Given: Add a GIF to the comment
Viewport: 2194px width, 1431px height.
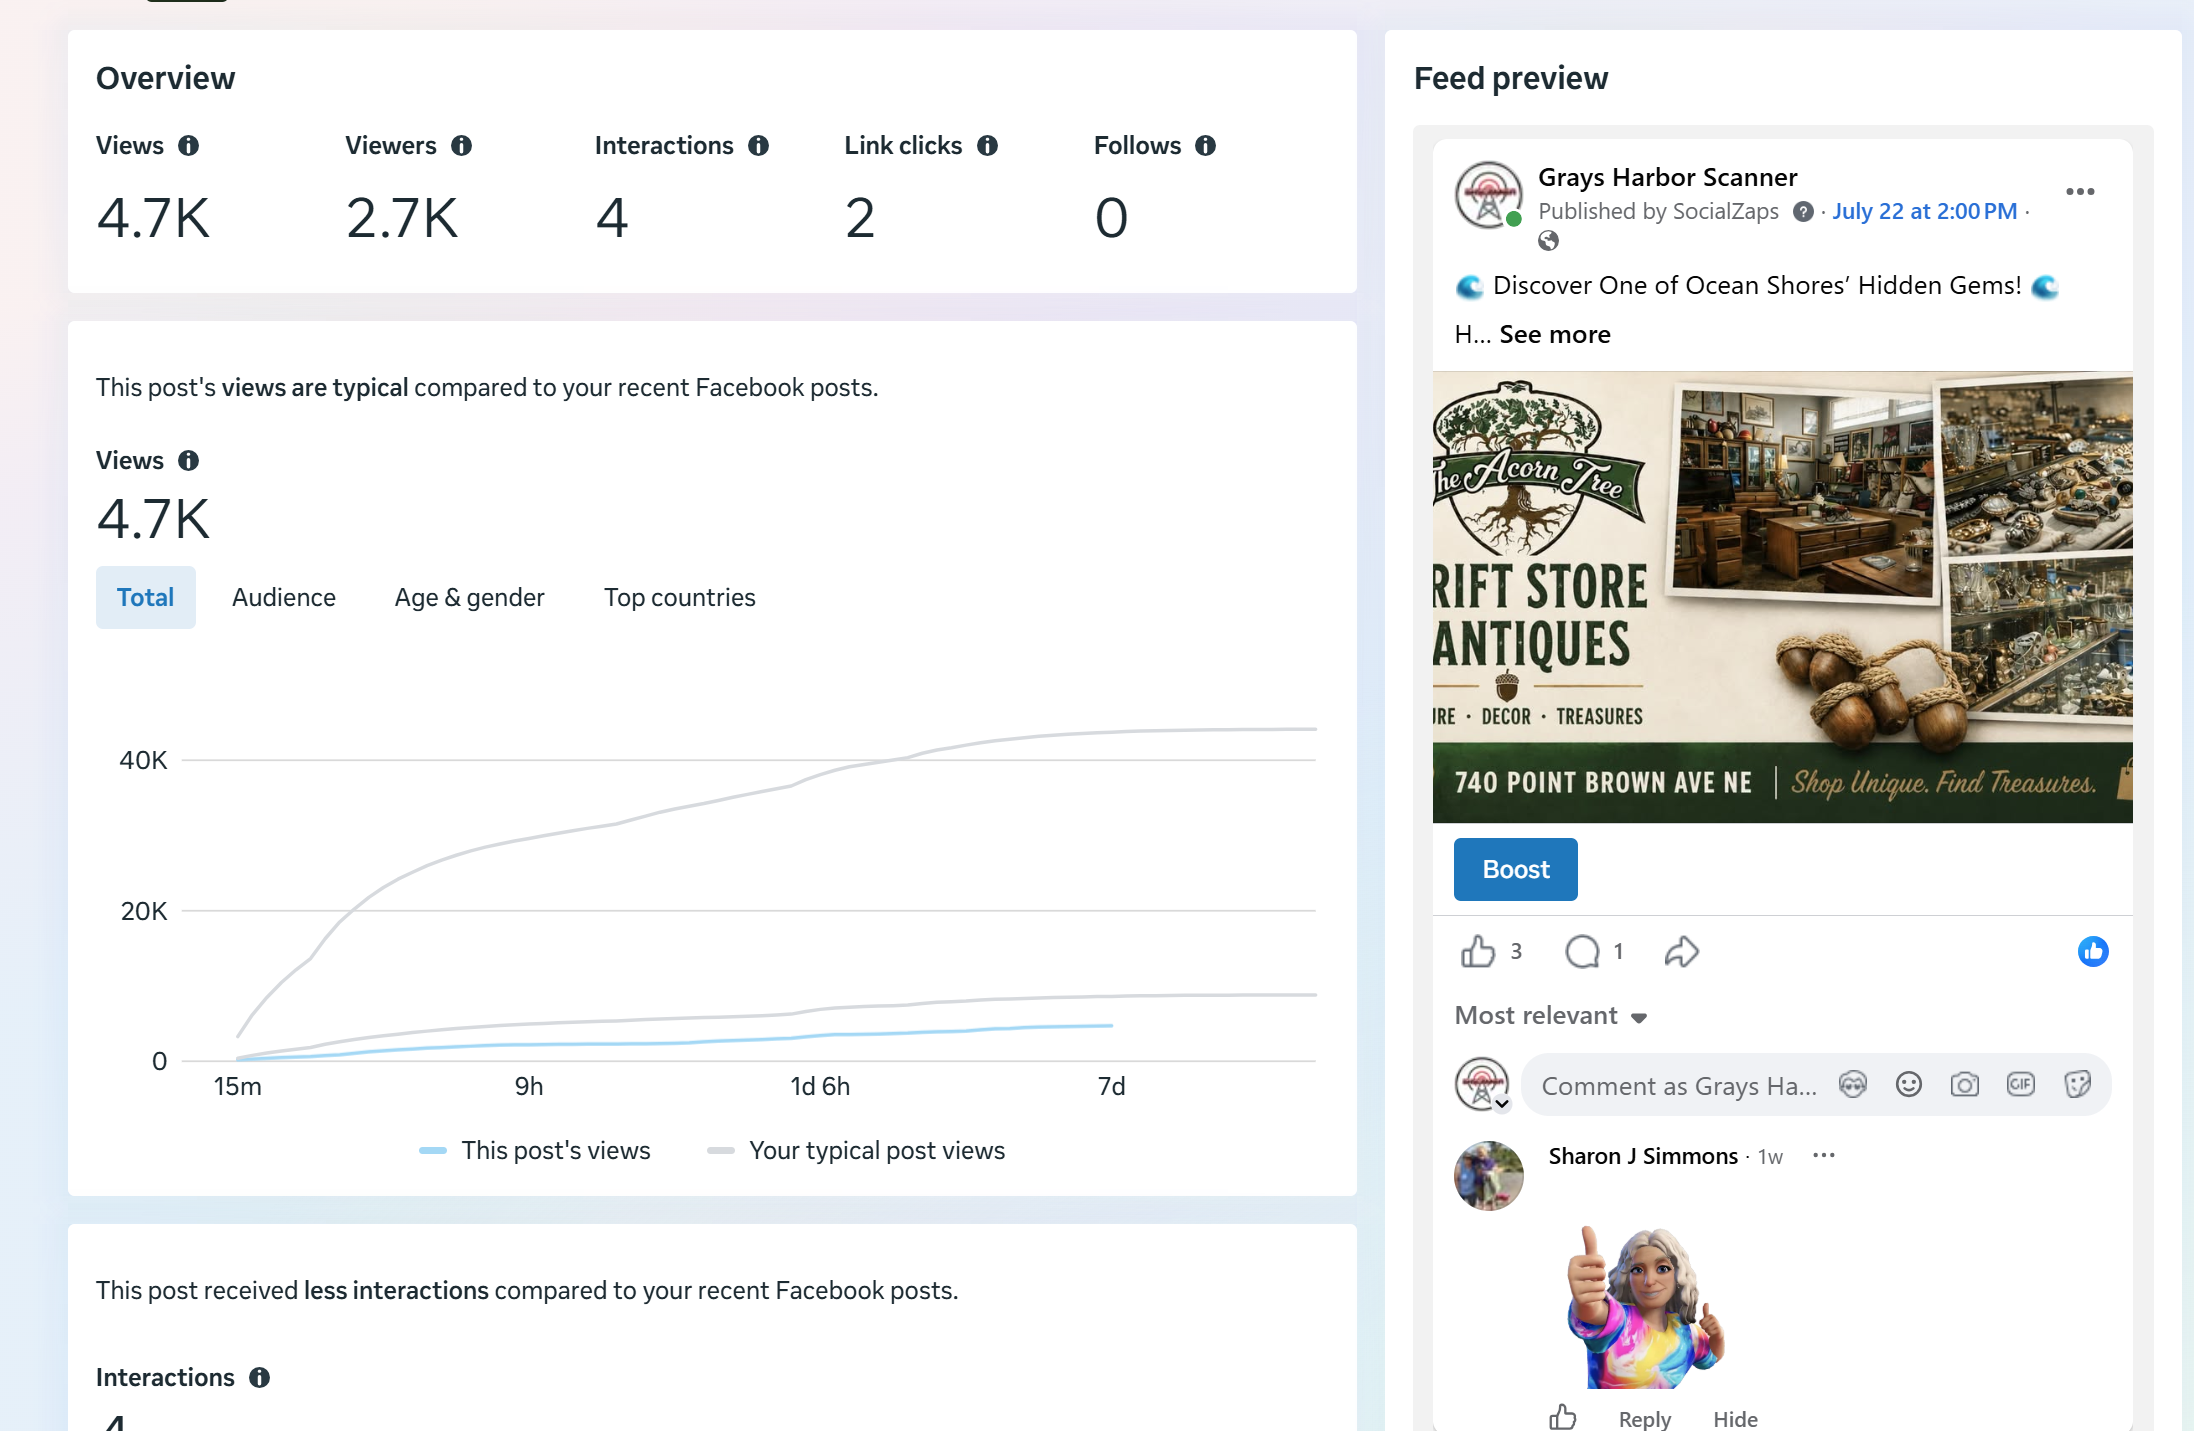Looking at the screenshot, I should (x=2021, y=1085).
